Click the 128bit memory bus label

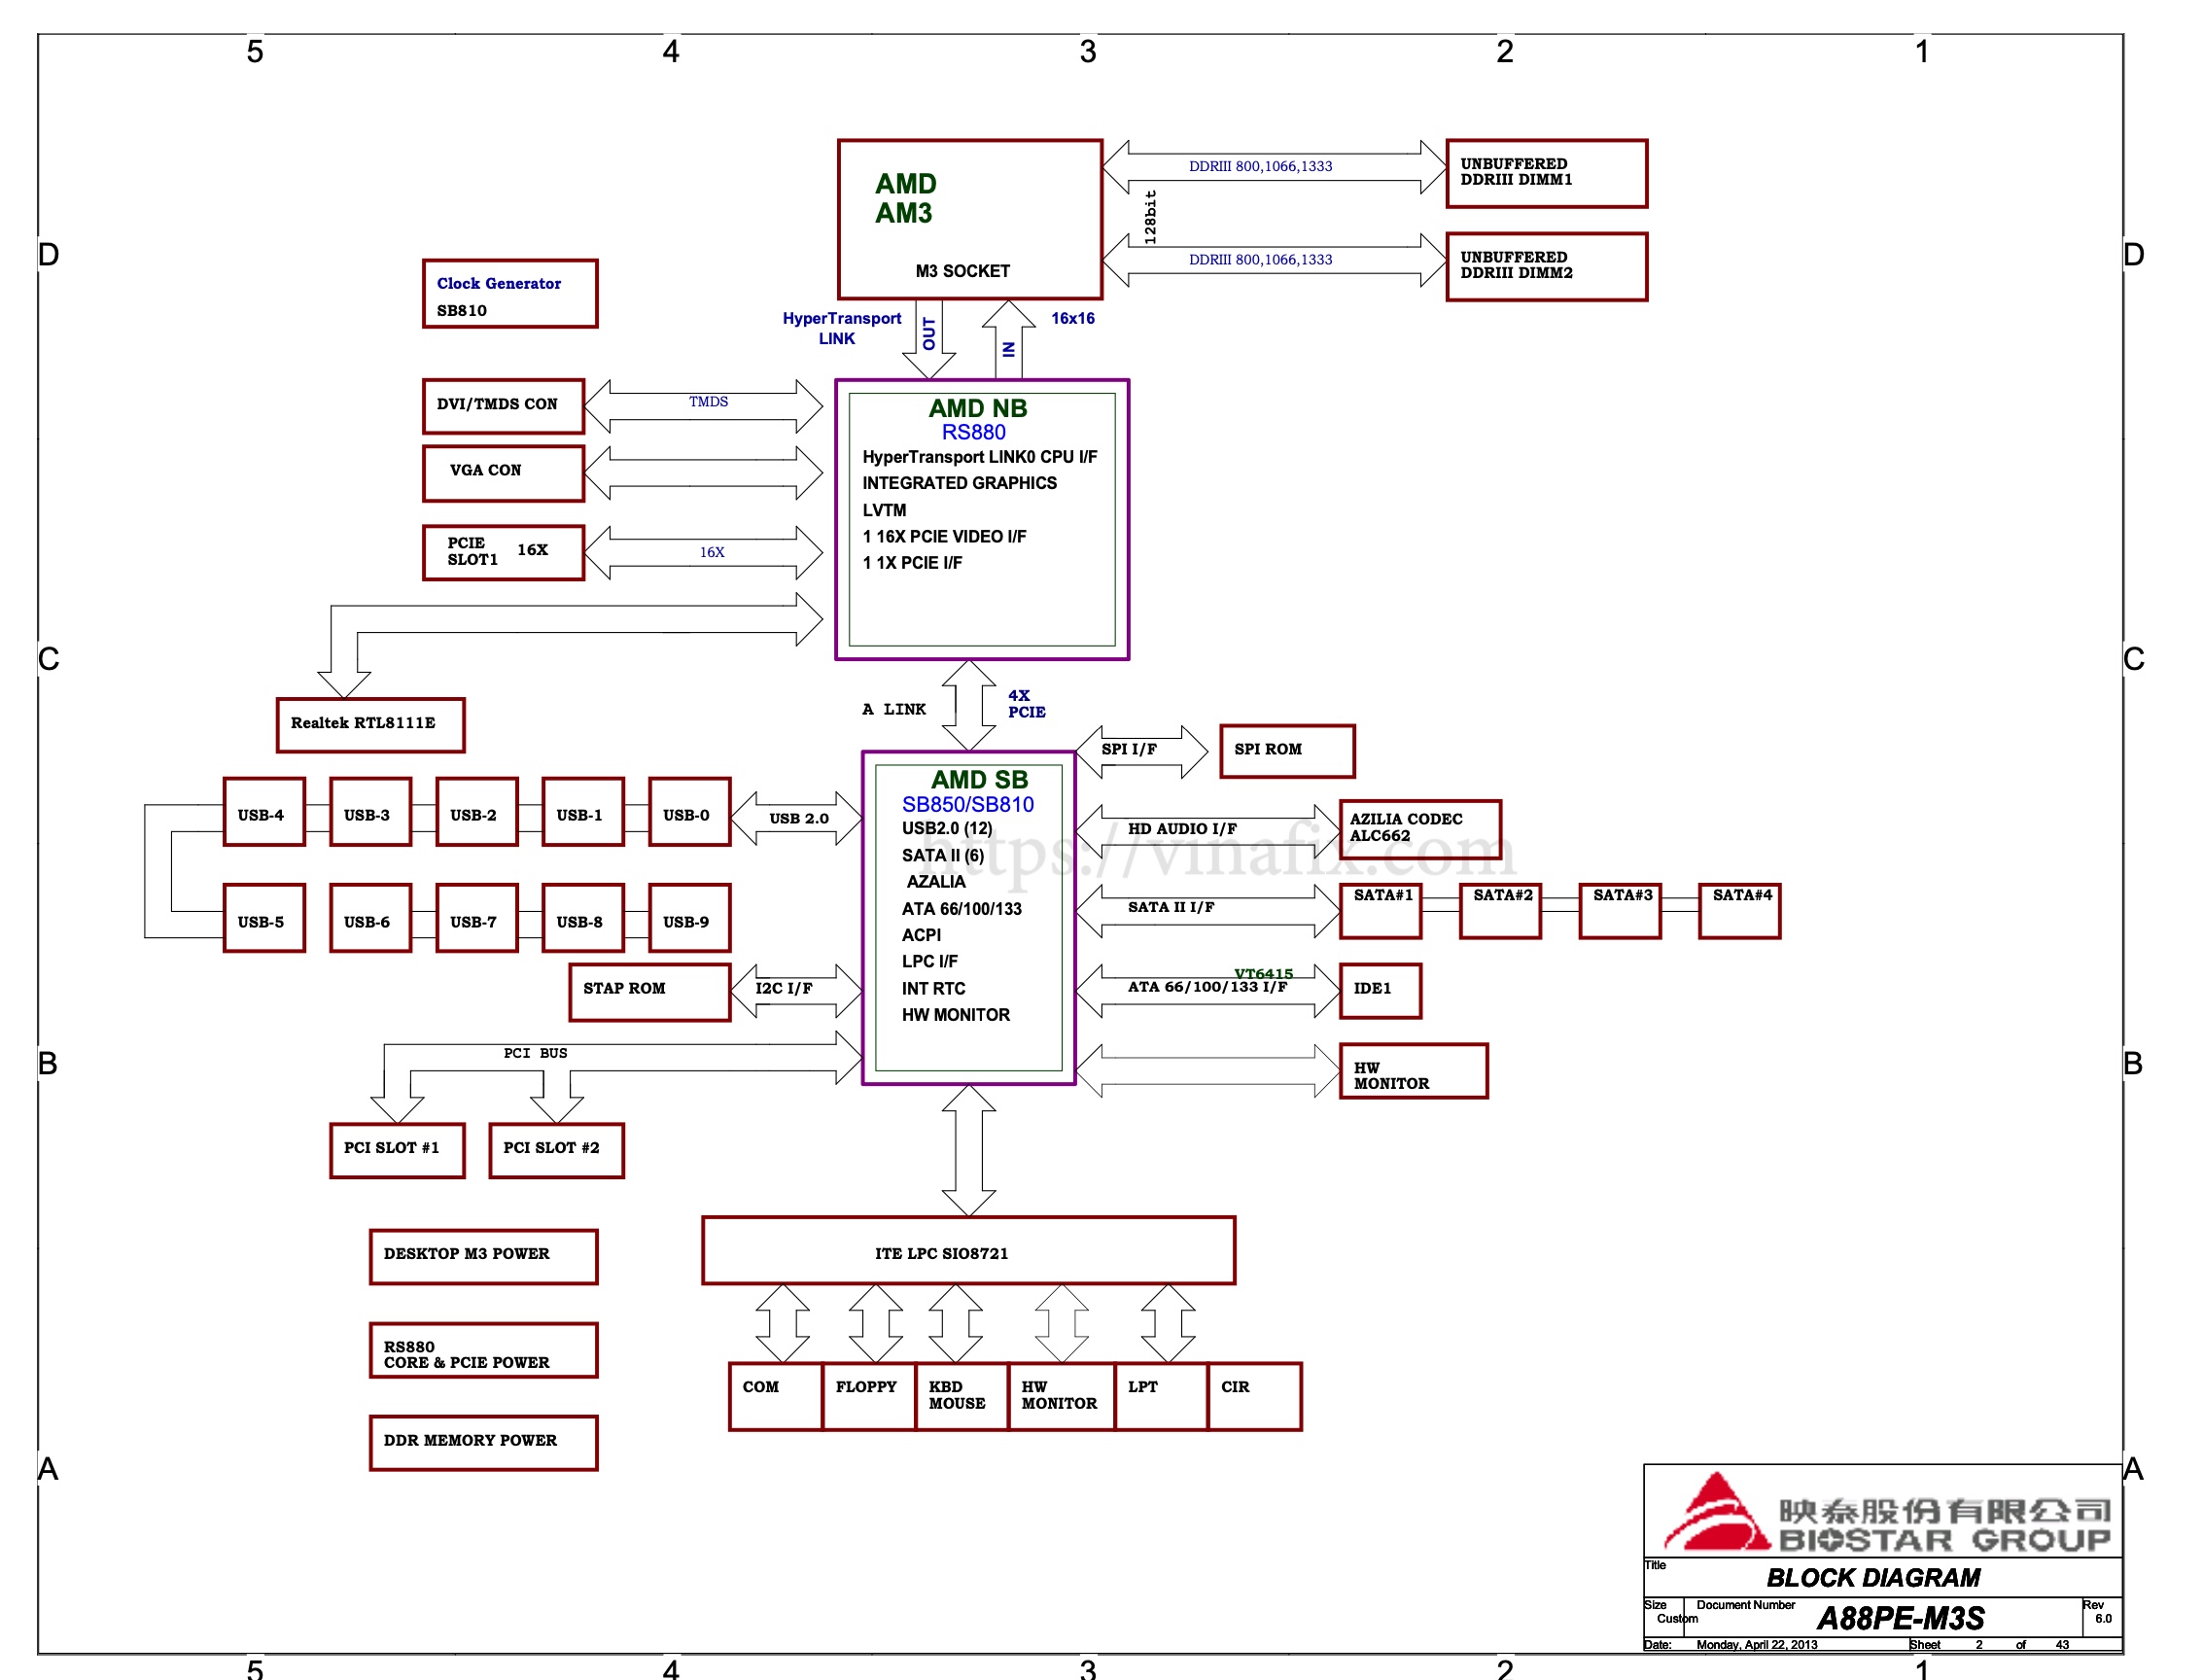pyautogui.click(x=1150, y=216)
